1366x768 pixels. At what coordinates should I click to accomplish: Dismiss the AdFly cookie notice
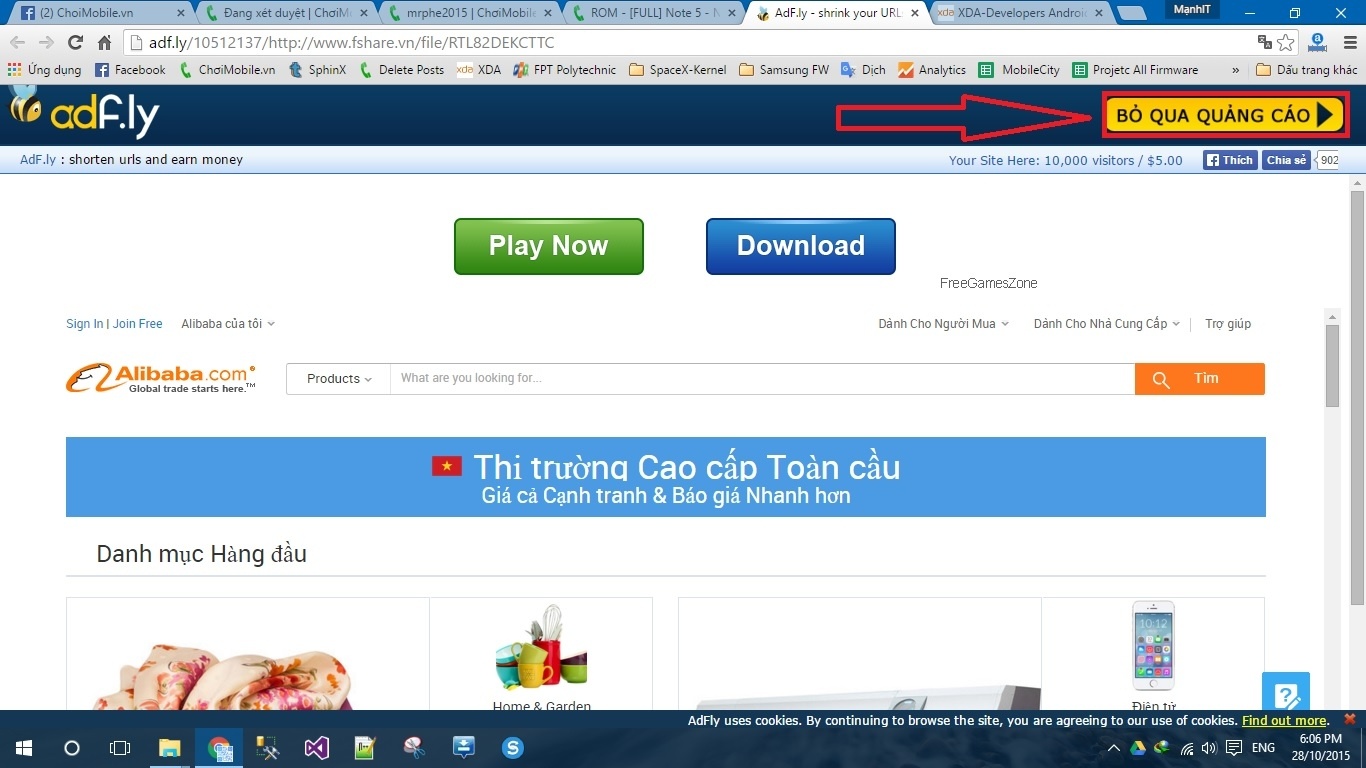[x=1350, y=720]
